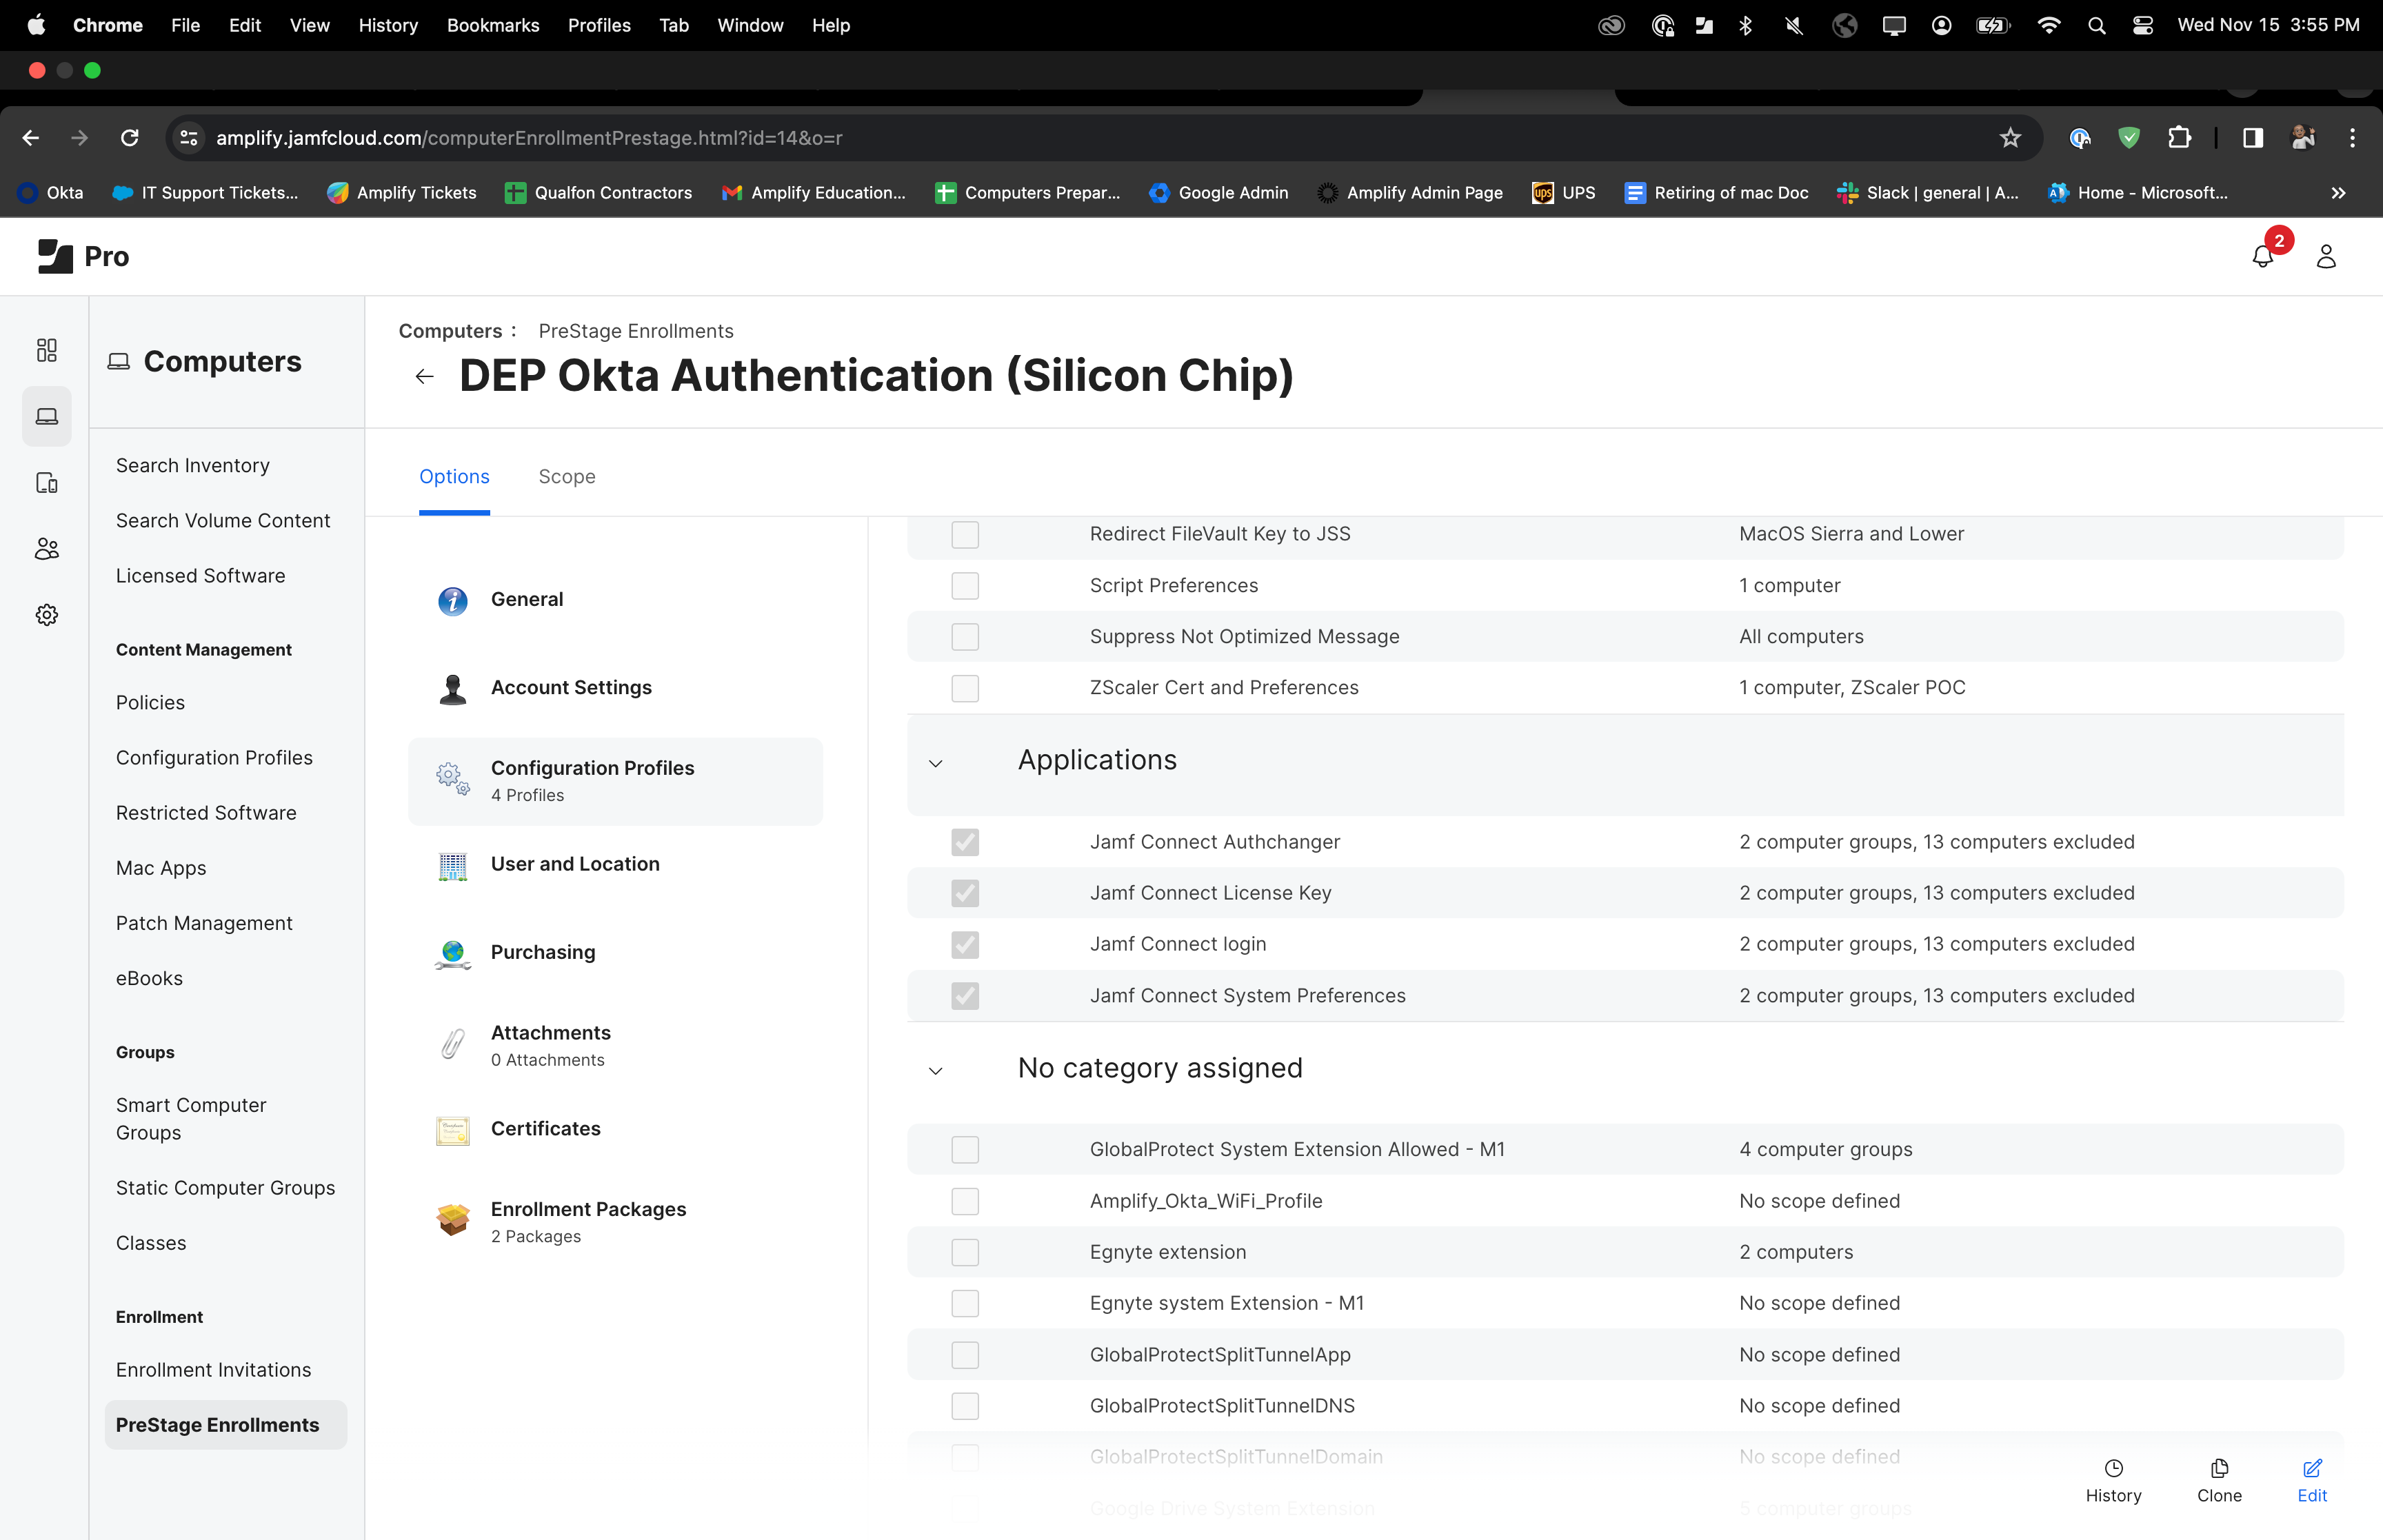Collapse the Applications category chevron

pyautogui.click(x=935, y=763)
